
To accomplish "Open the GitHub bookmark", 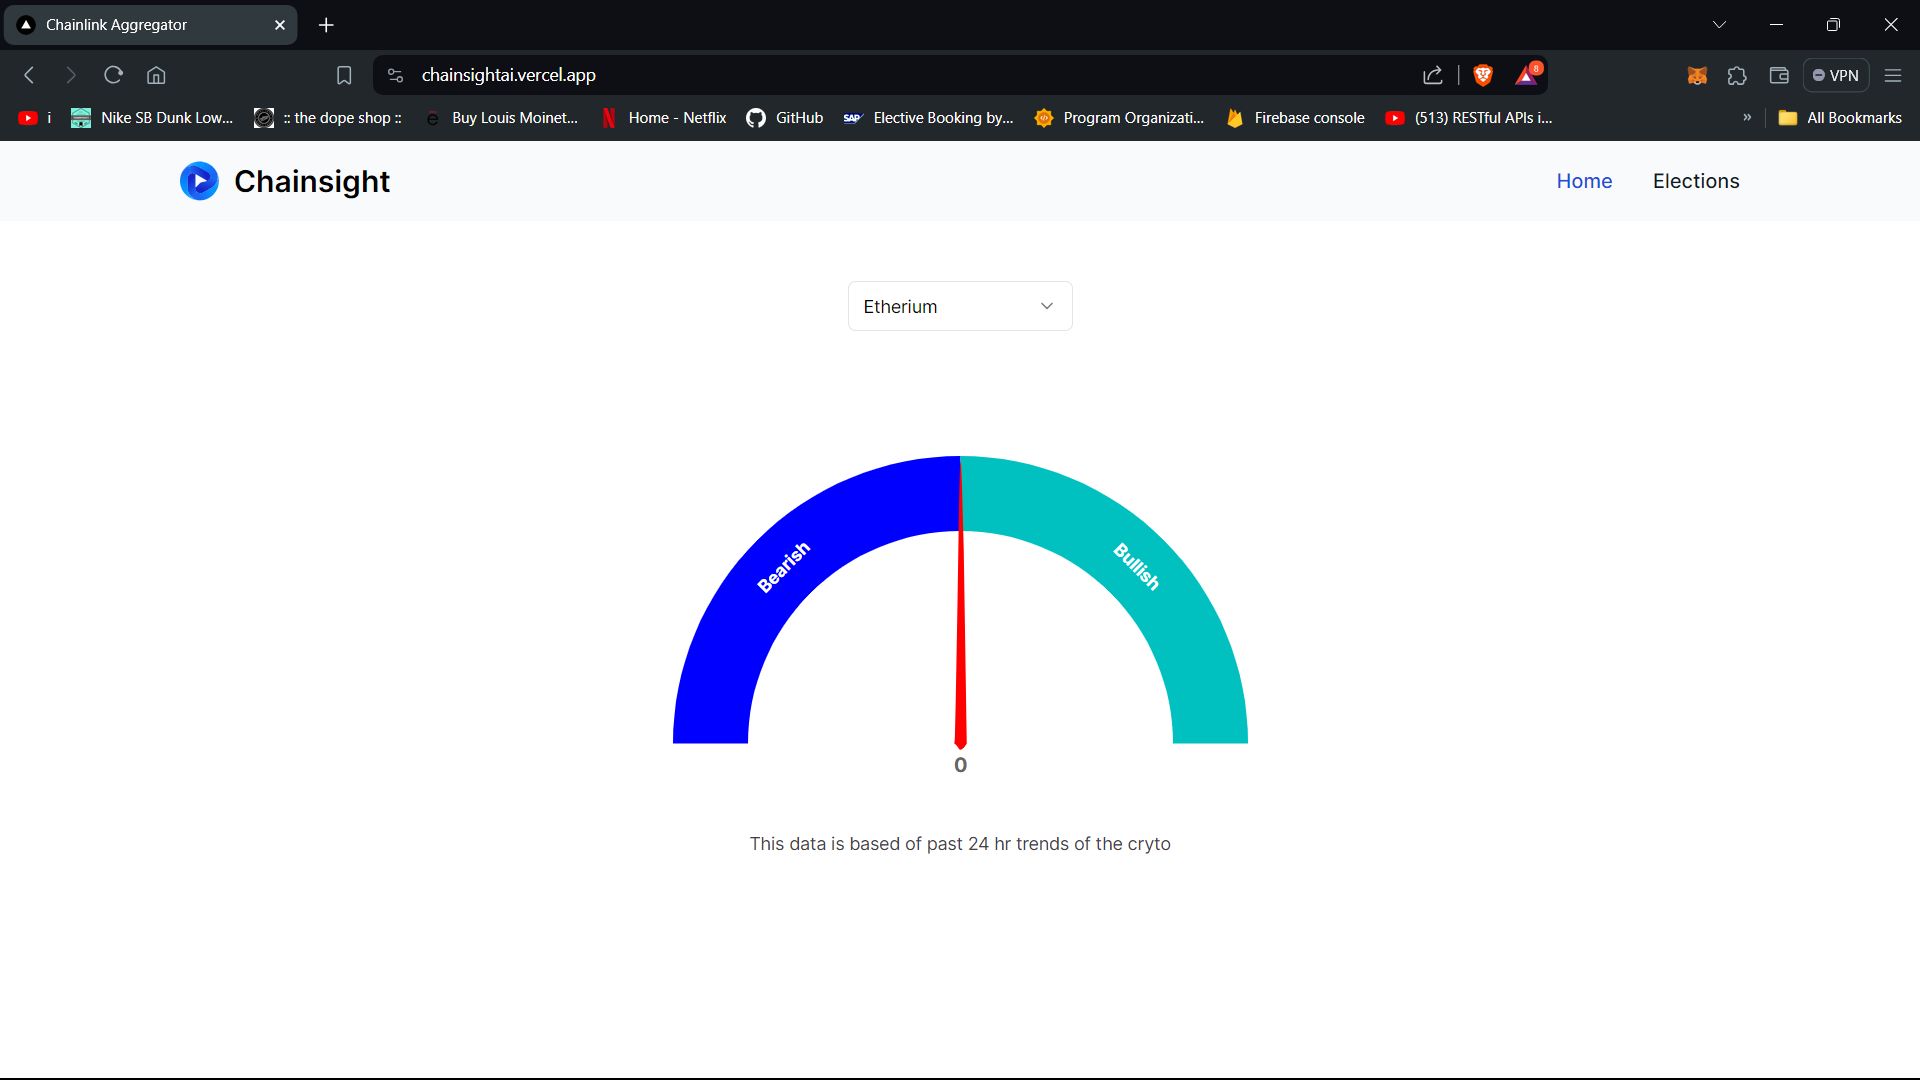I will point(785,118).
